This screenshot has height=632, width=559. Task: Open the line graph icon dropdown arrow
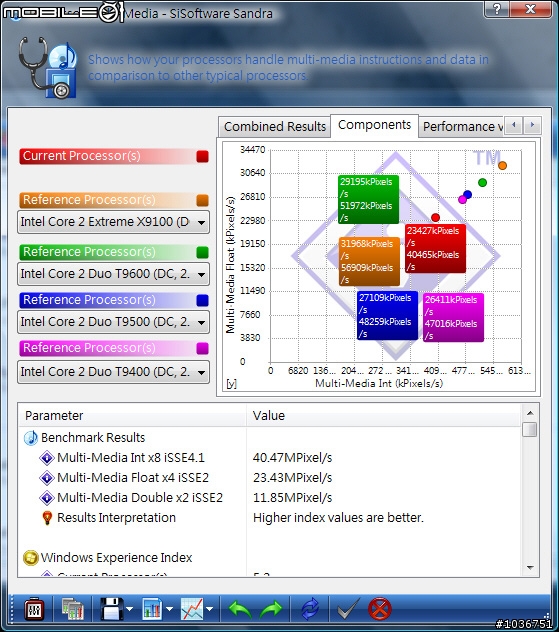pos(209,609)
